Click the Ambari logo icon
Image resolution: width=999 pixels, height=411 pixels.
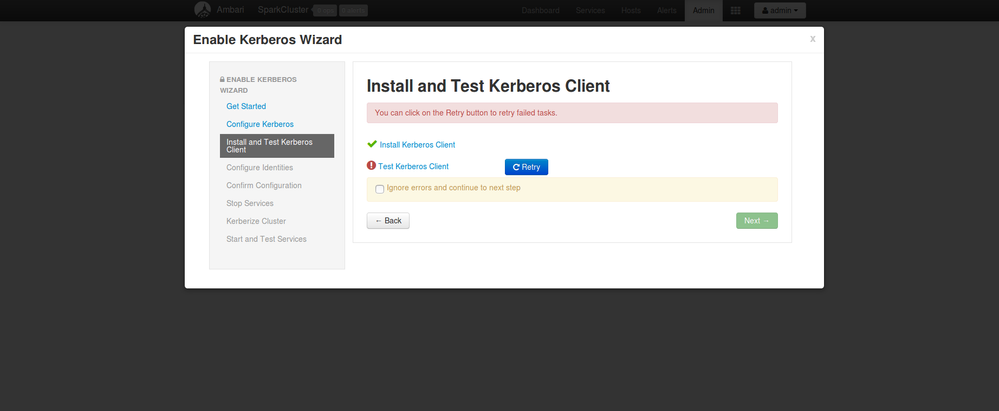202,10
